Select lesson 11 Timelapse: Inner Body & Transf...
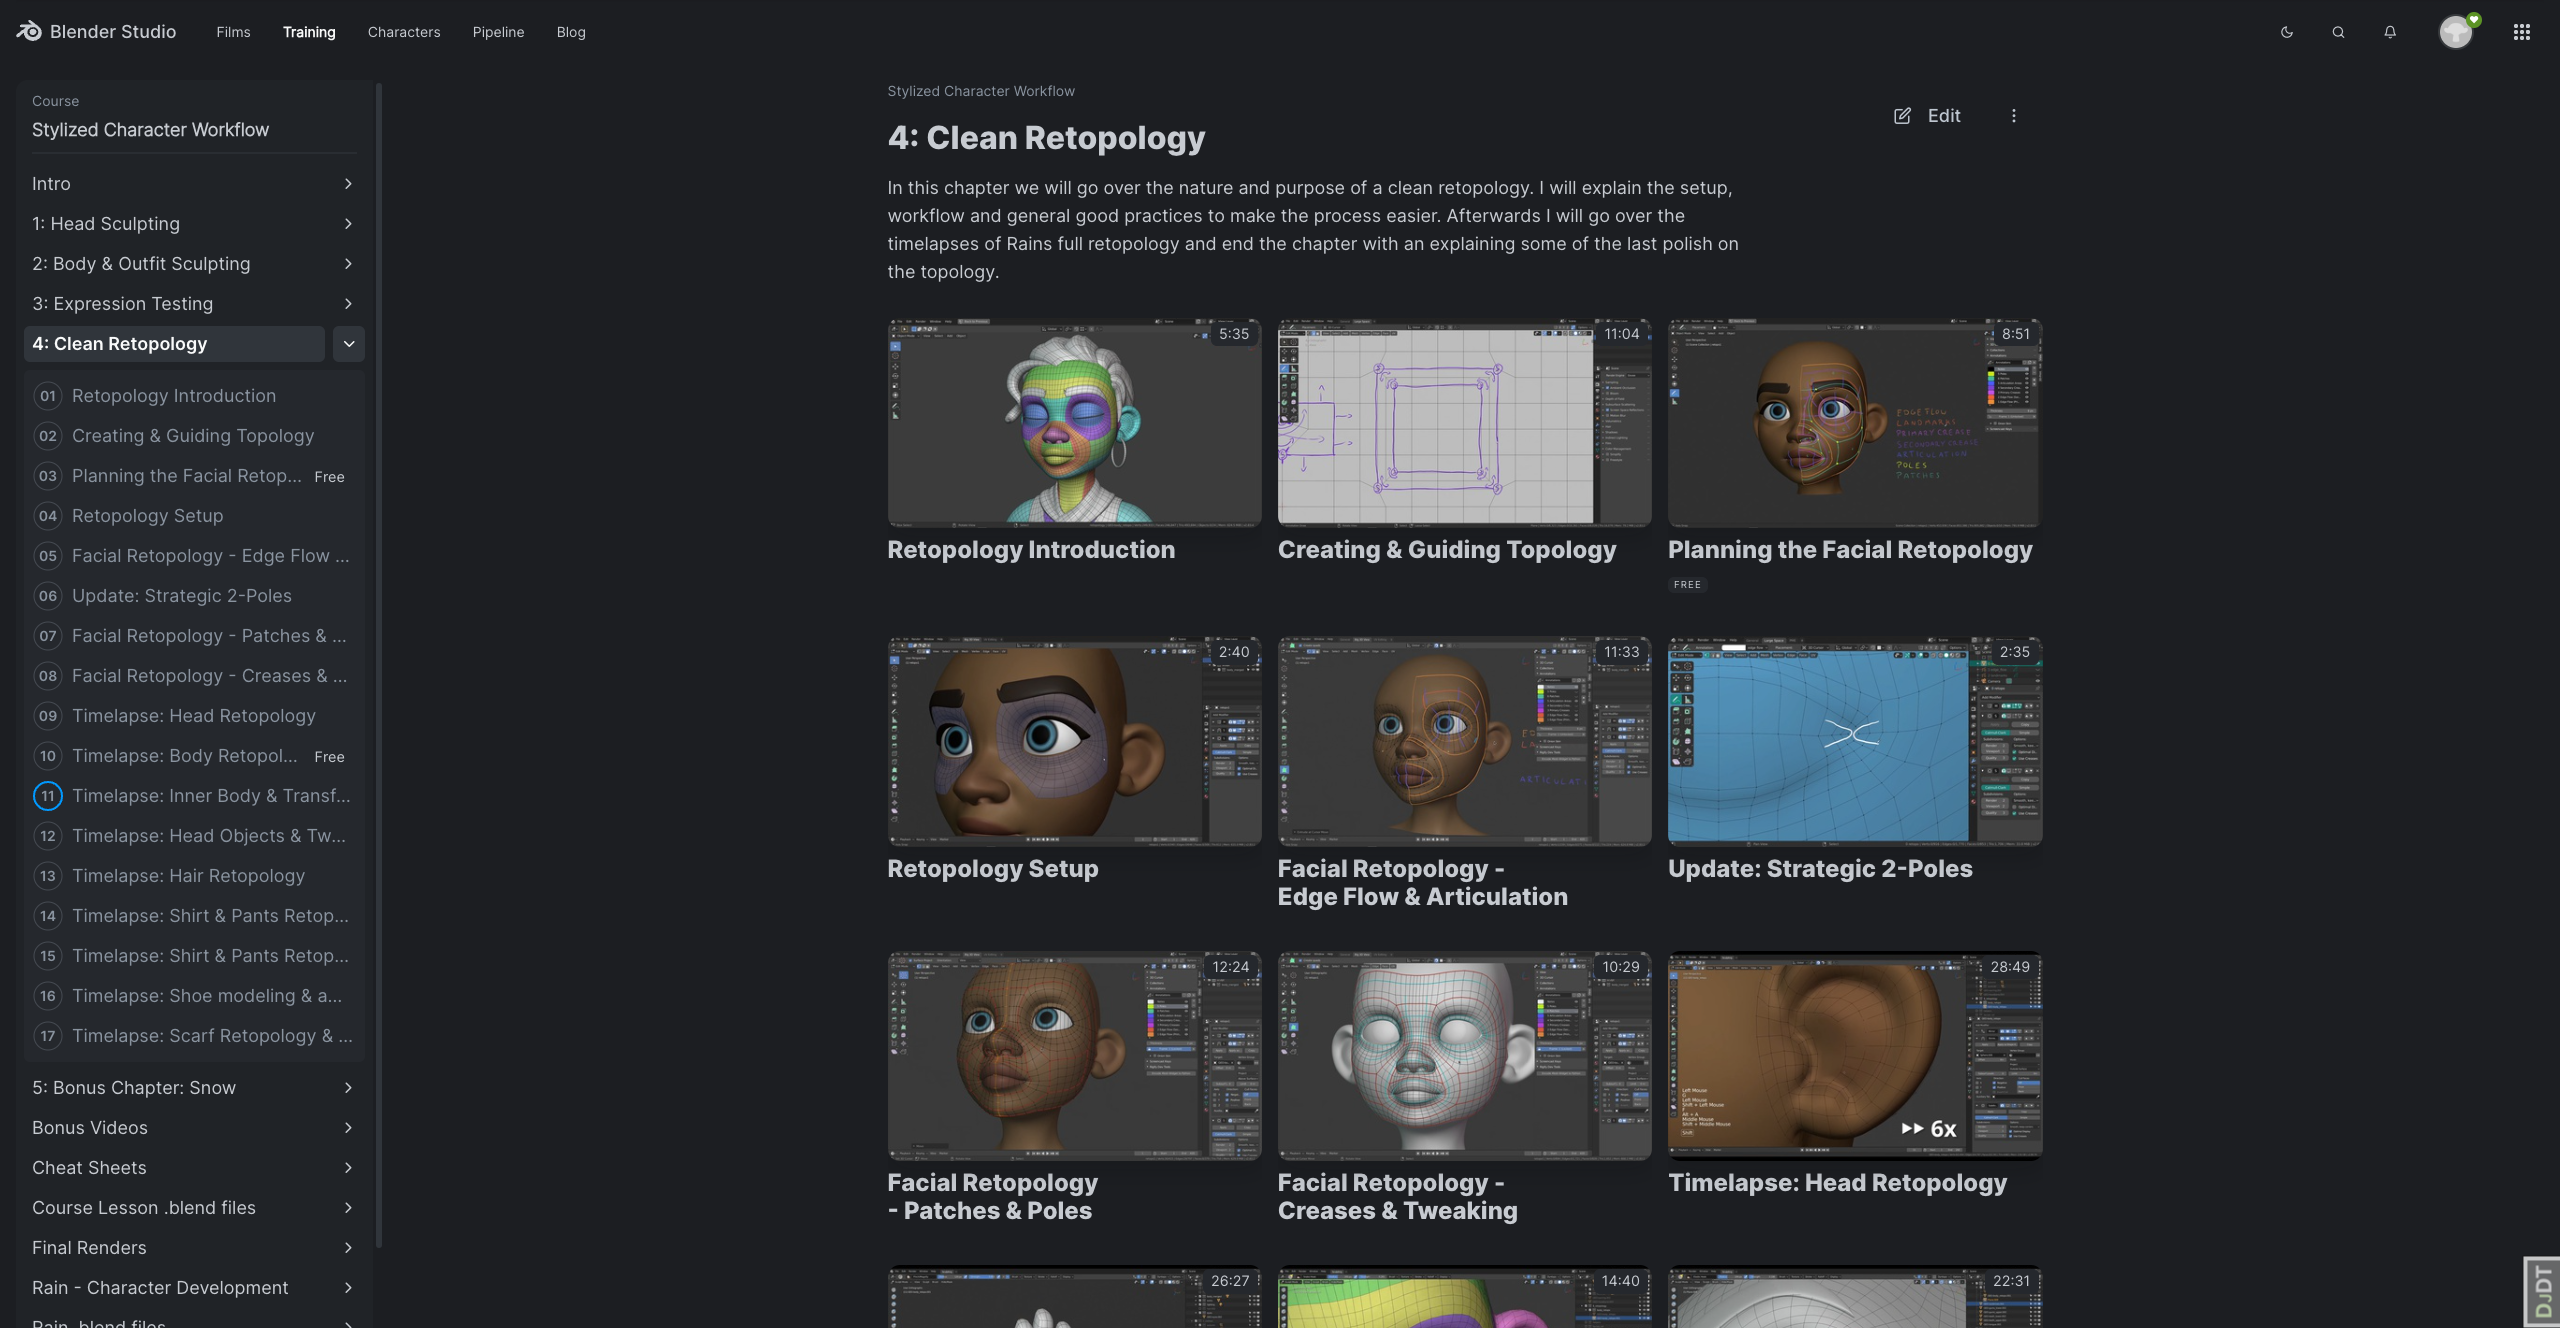This screenshot has height=1328, width=2560. point(193,796)
